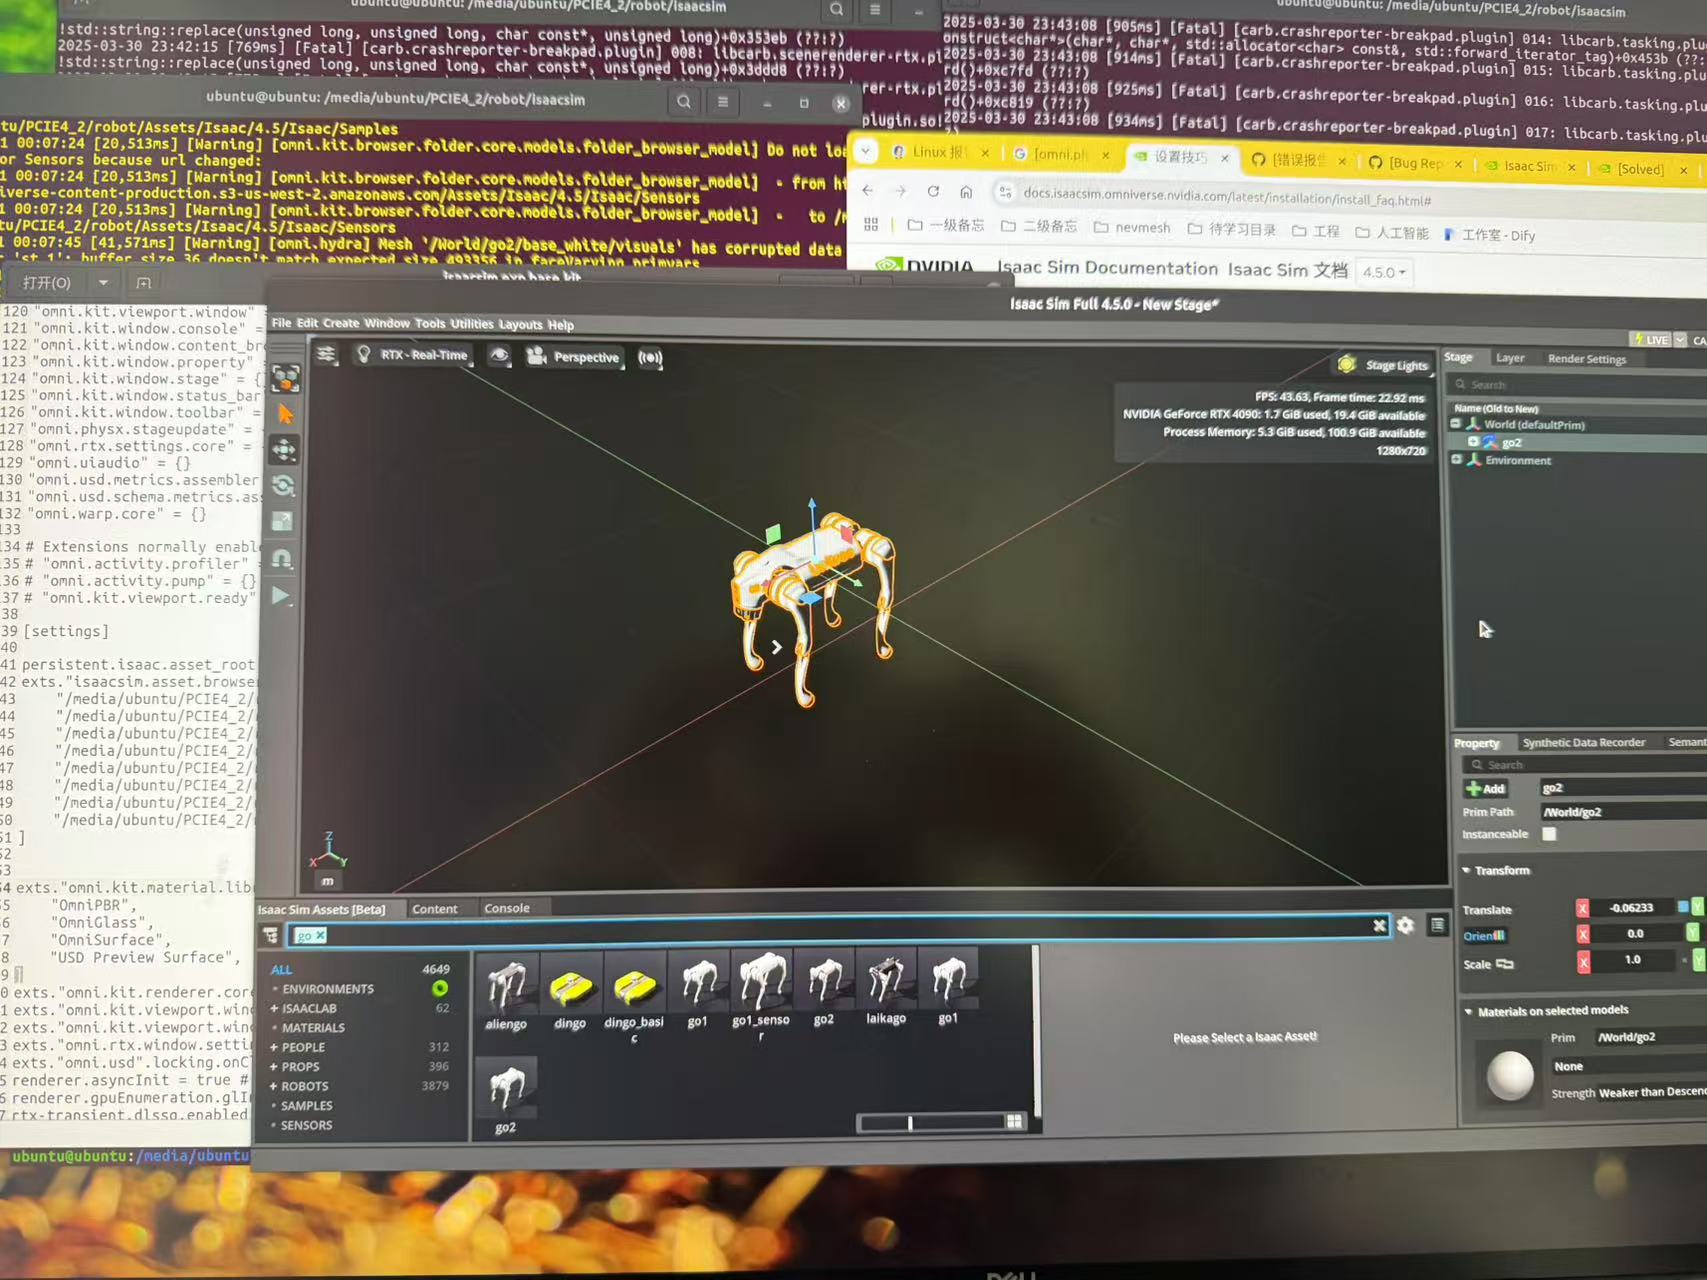
Task: Collapse the World (defaultPrim) tree node
Action: pyautogui.click(x=1456, y=424)
